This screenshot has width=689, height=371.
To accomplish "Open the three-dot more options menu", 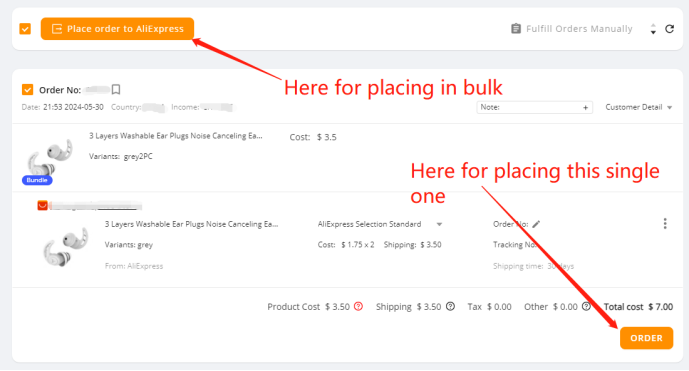I will click(665, 224).
